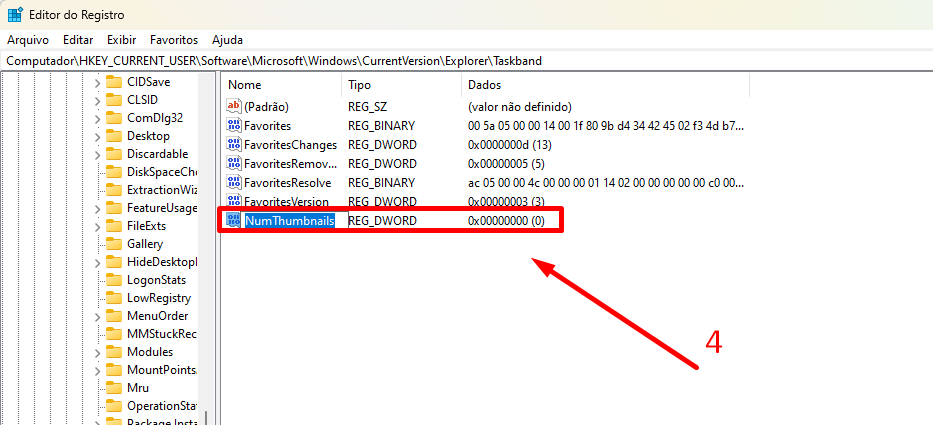Select the FavoritesChanges value name
933x425 pixels.
290,145
